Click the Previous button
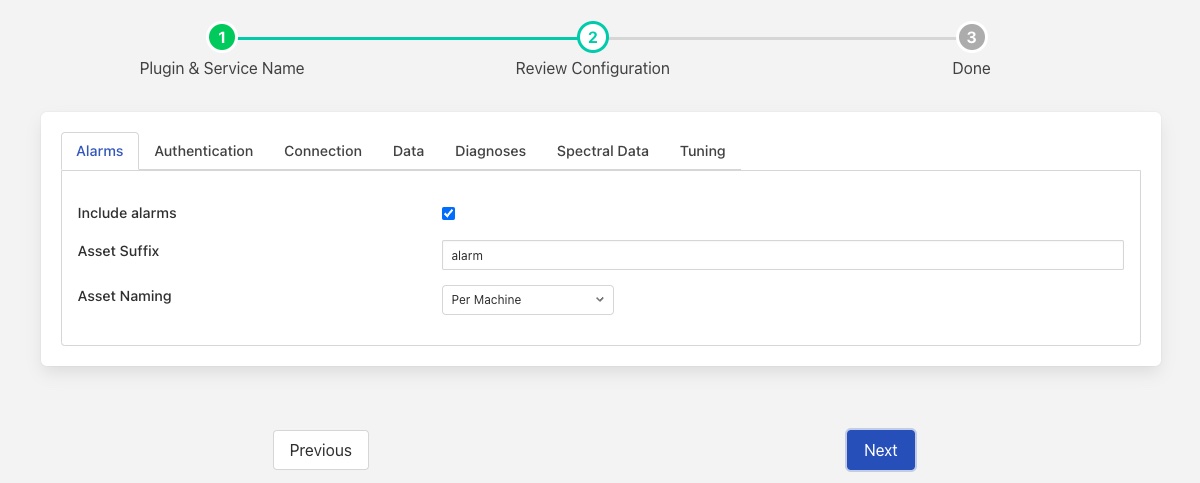This screenshot has height=483, width=1200. tap(320, 450)
